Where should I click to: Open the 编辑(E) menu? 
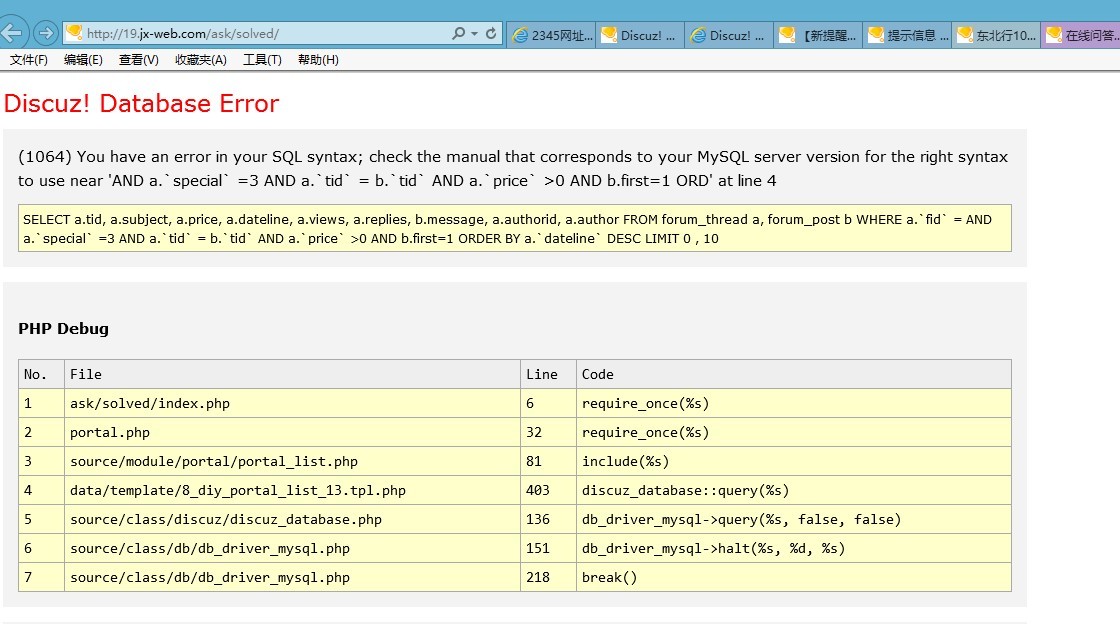point(83,60)
